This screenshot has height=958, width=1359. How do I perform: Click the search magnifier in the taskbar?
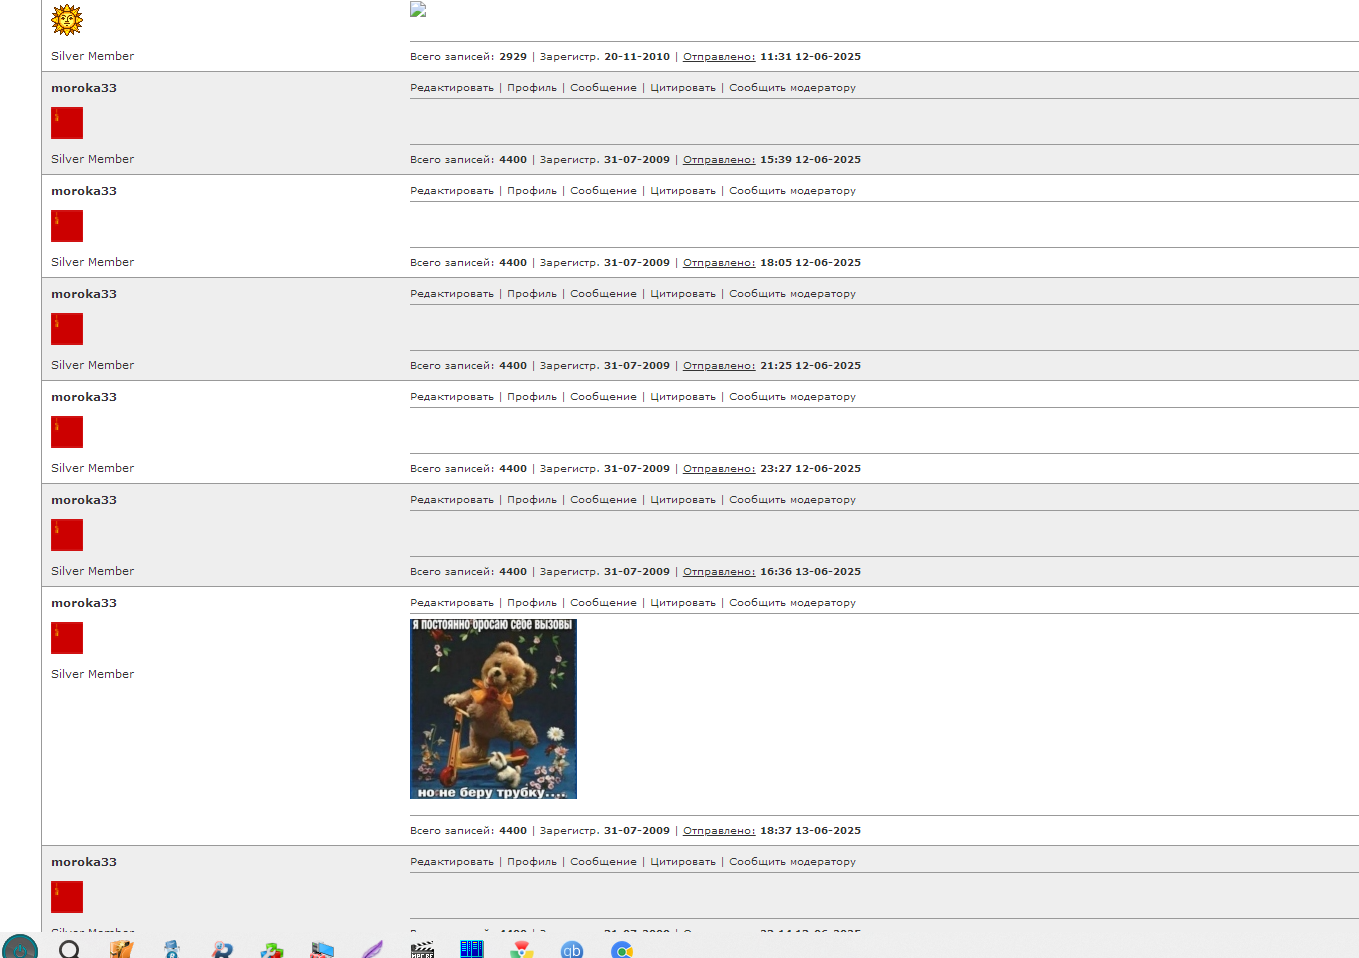(69, 949)
